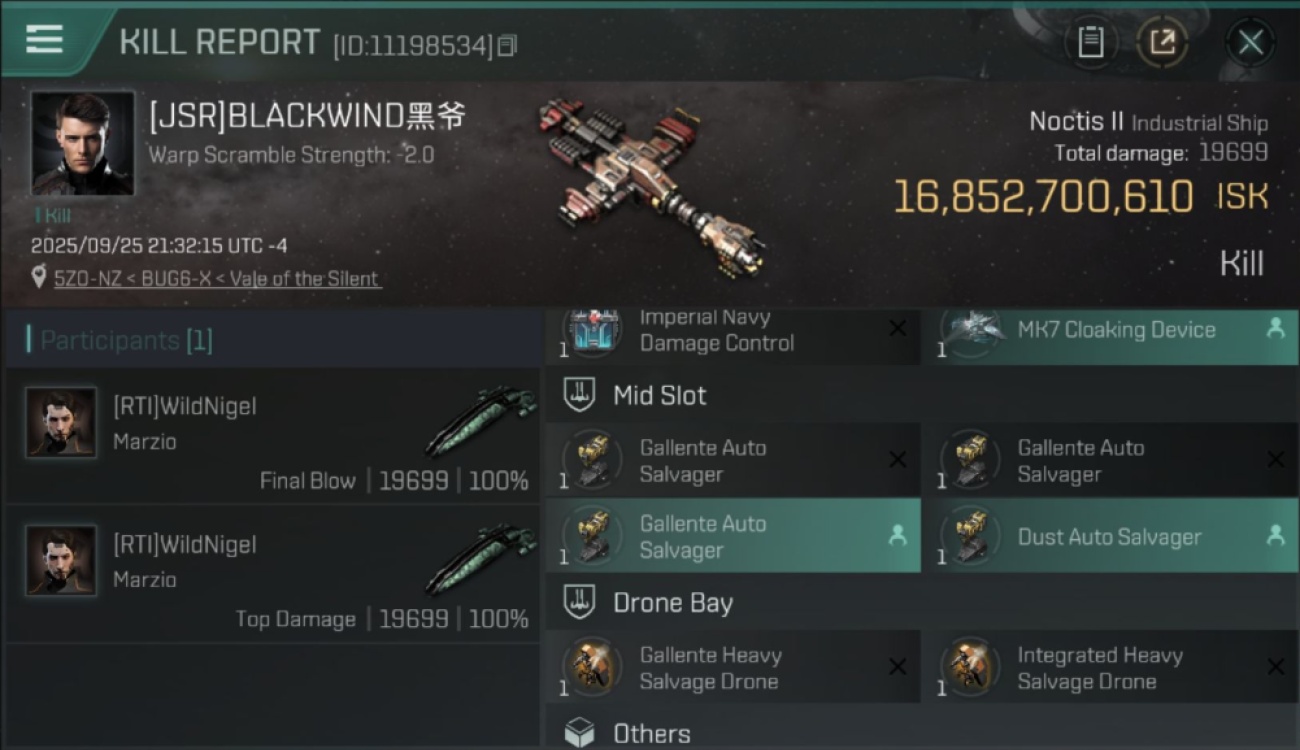The height and width of the screenshot is (750, 1300).
Task: Open the 5Z0-NZ location link
Action: [x=217, y=279]
